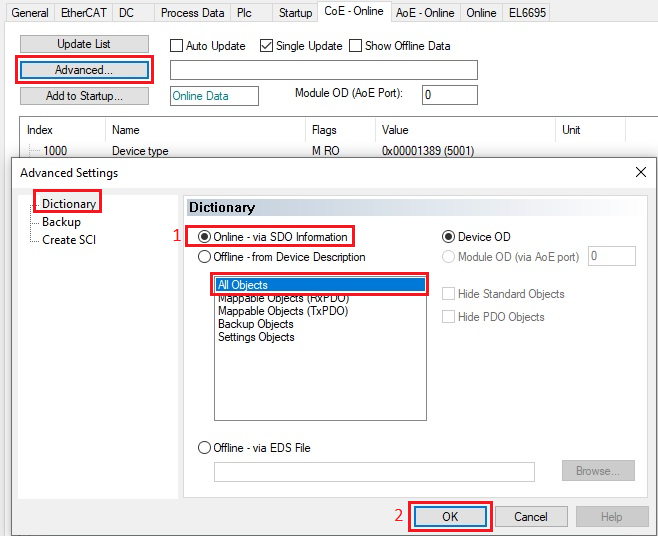Click the Help button
Image resolution: width=658 pixels, height=536 pixels.
point(612,517)
